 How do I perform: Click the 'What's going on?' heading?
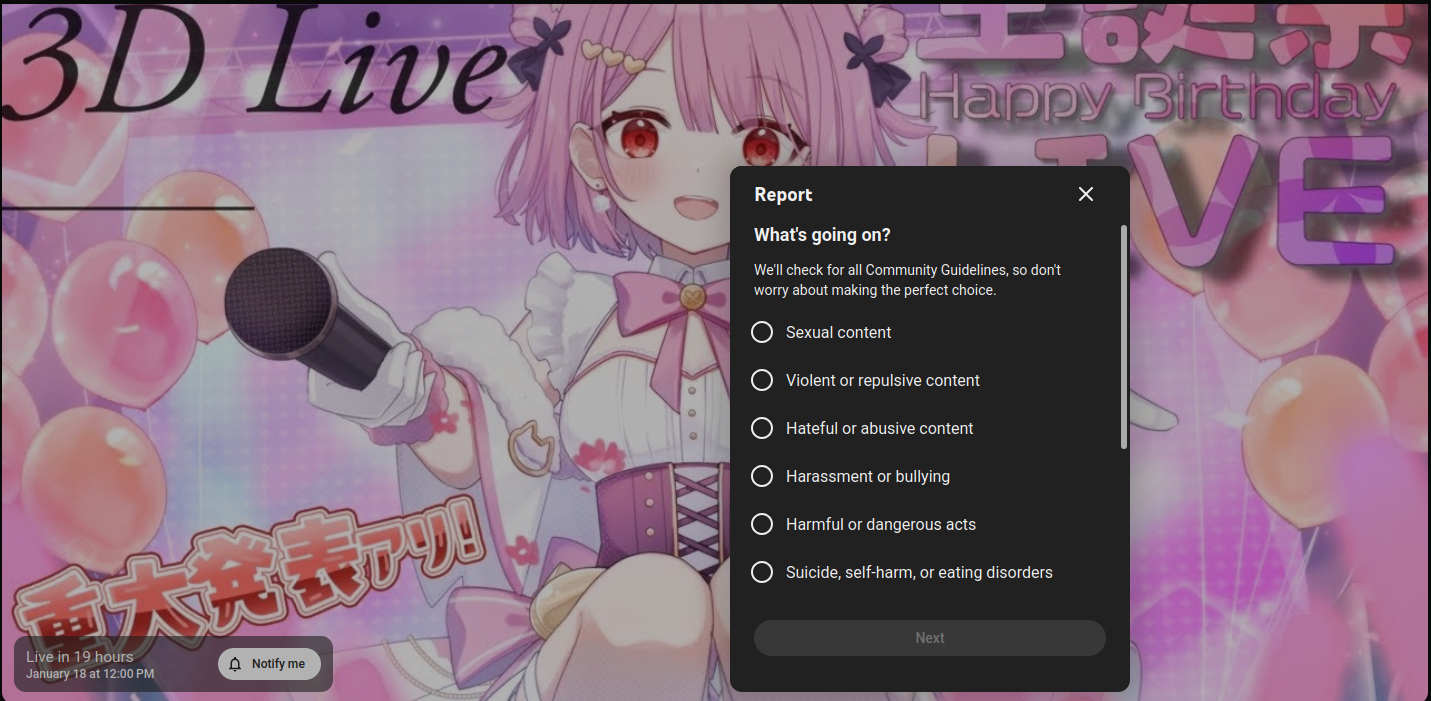[822, 235]
